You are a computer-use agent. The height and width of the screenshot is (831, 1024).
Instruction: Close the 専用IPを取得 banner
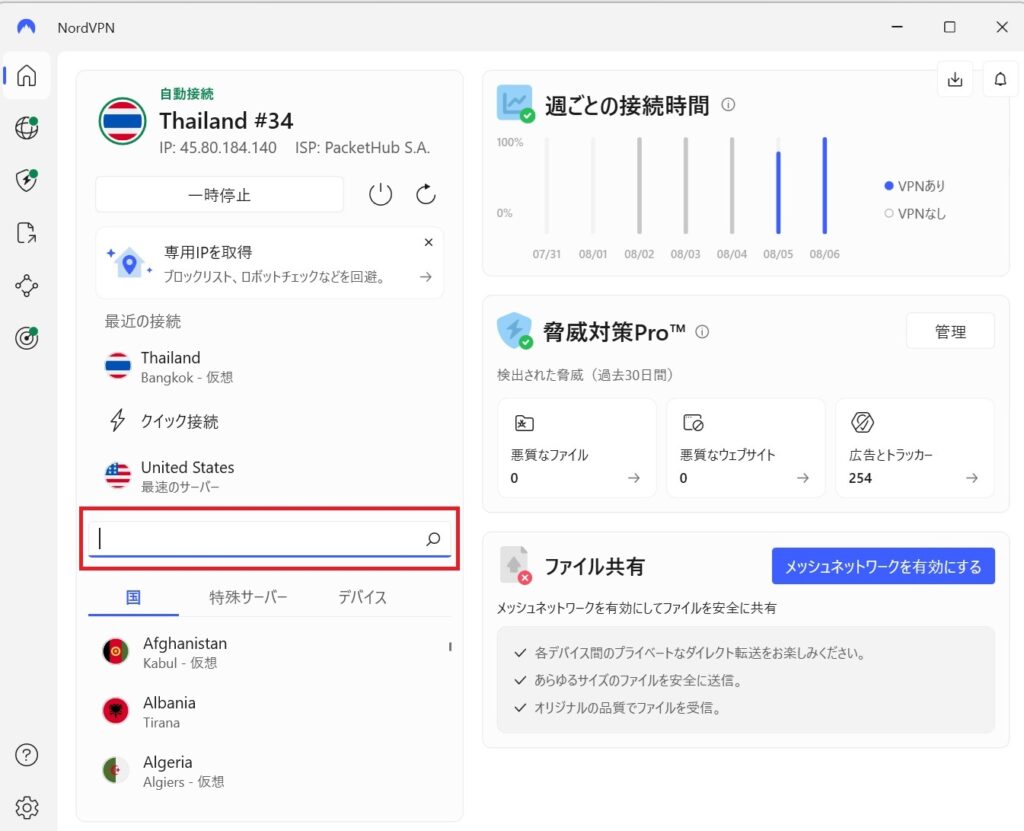click(428, 242)
